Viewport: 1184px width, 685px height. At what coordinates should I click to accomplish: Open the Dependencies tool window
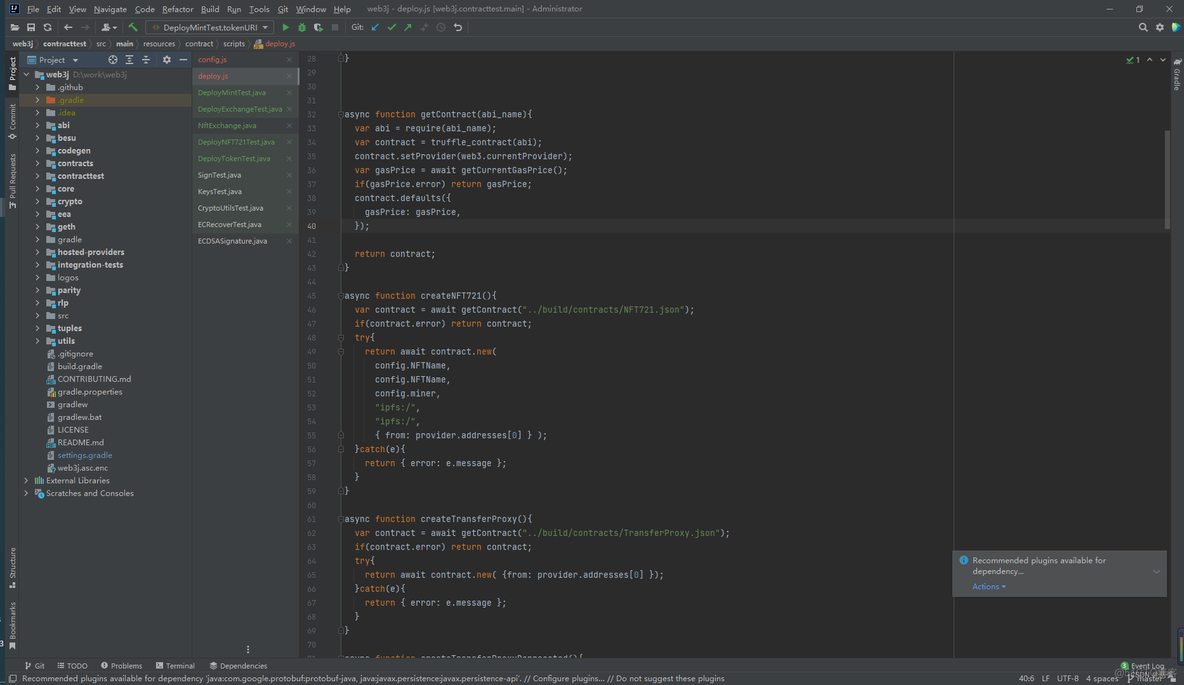[239, 666]
